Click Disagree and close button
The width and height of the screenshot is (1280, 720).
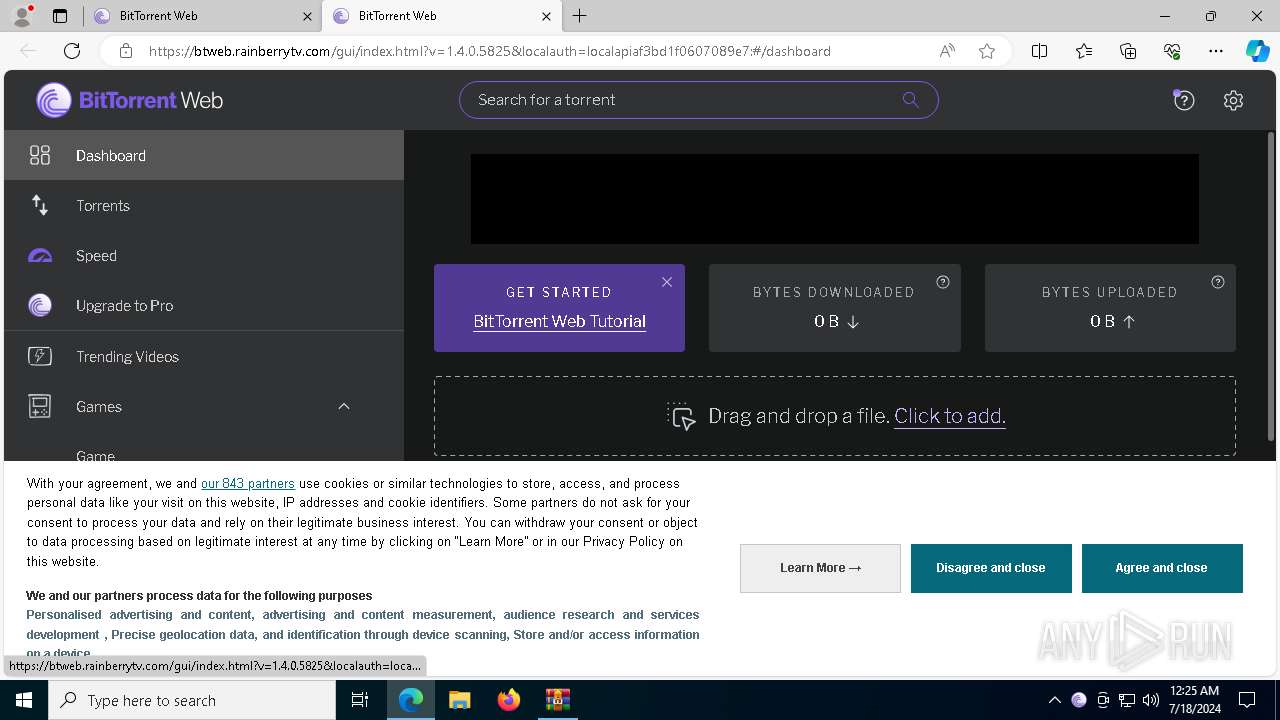tap(991, 568)
